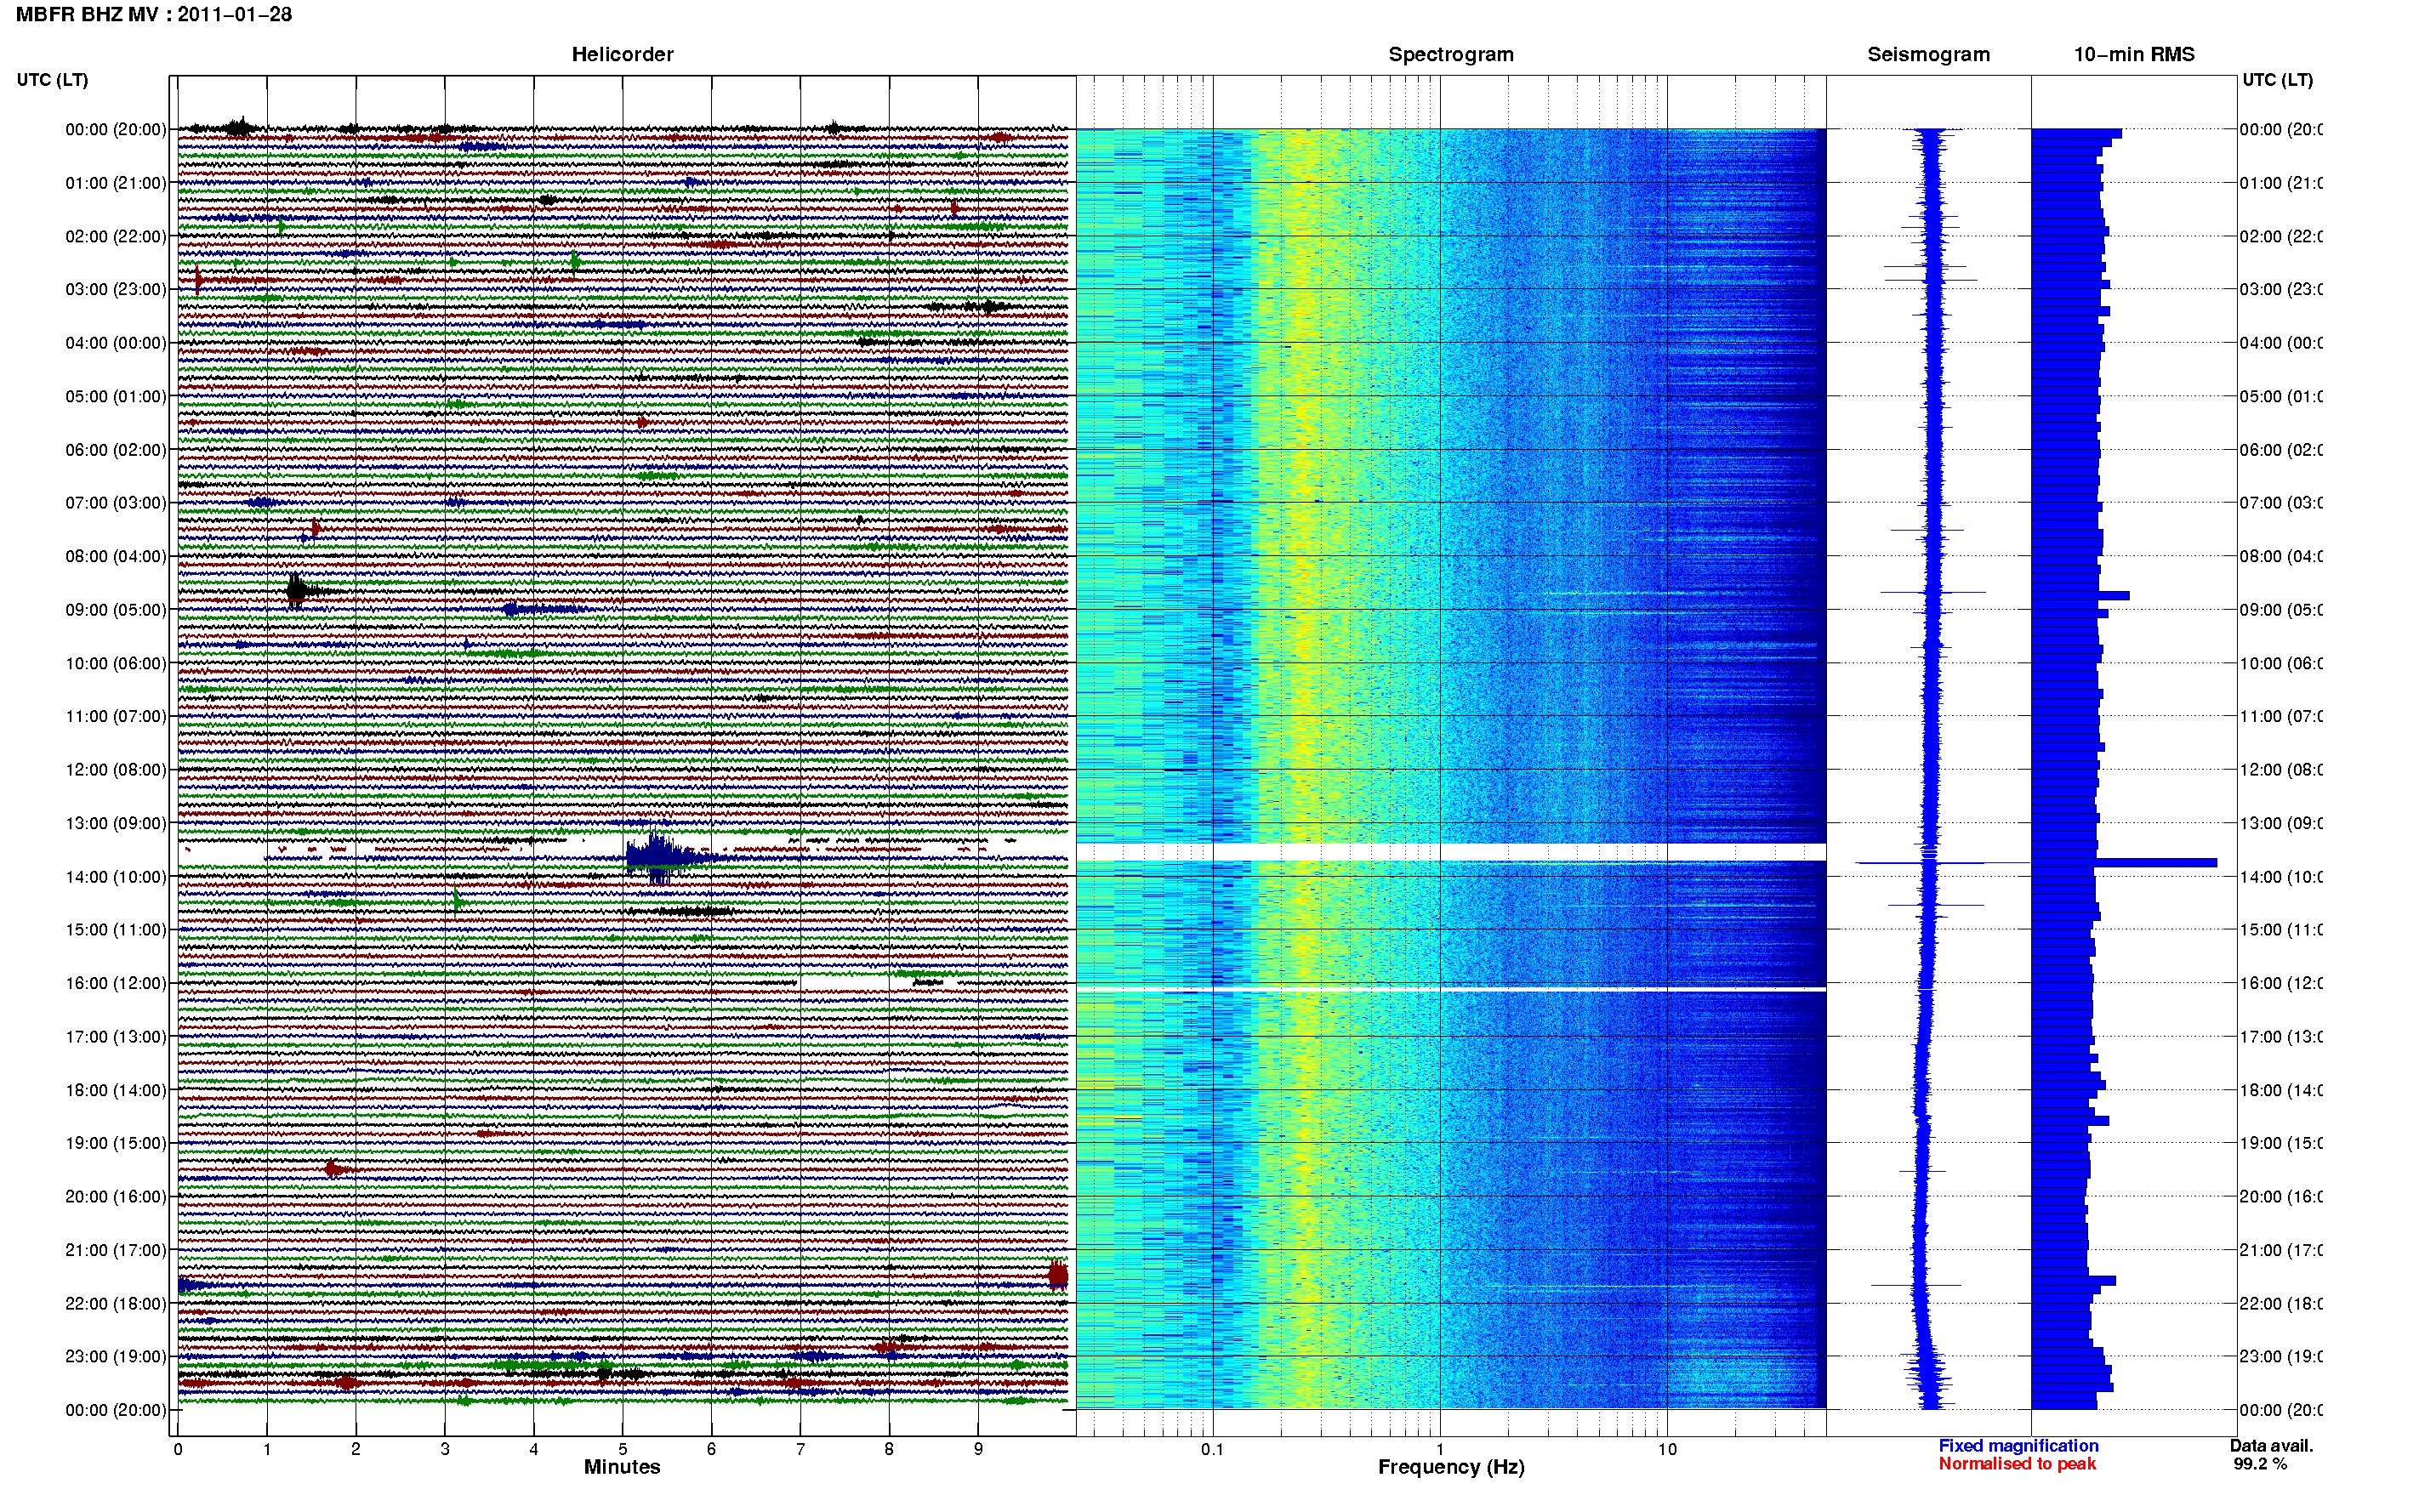This screenshot has height=1512, width=2419.
Task: Click the left 22:00 (18:00) time label
Action: [116, 1304]
